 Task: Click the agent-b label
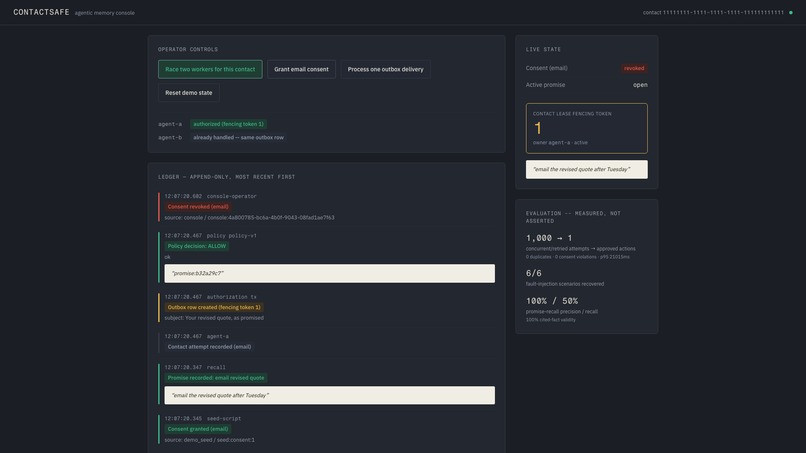[x=170, y=137]
